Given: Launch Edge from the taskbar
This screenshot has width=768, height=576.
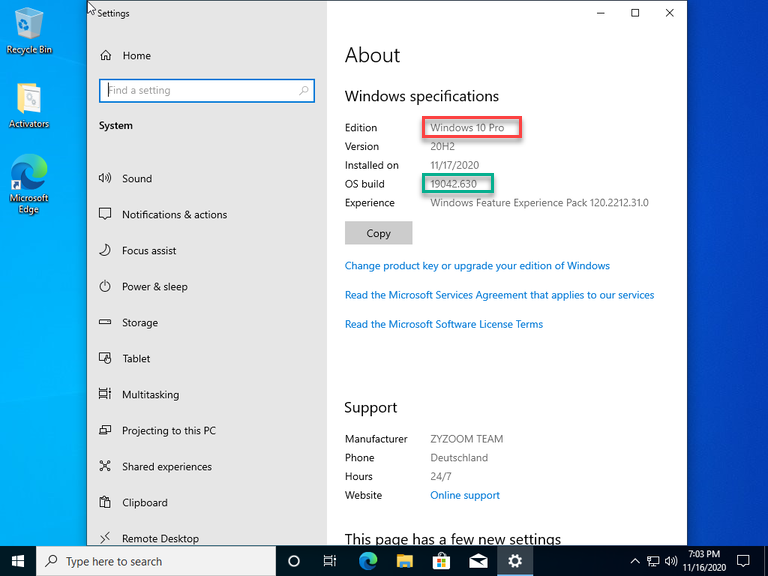Looking at the screenshot, I should coord(368,561).
